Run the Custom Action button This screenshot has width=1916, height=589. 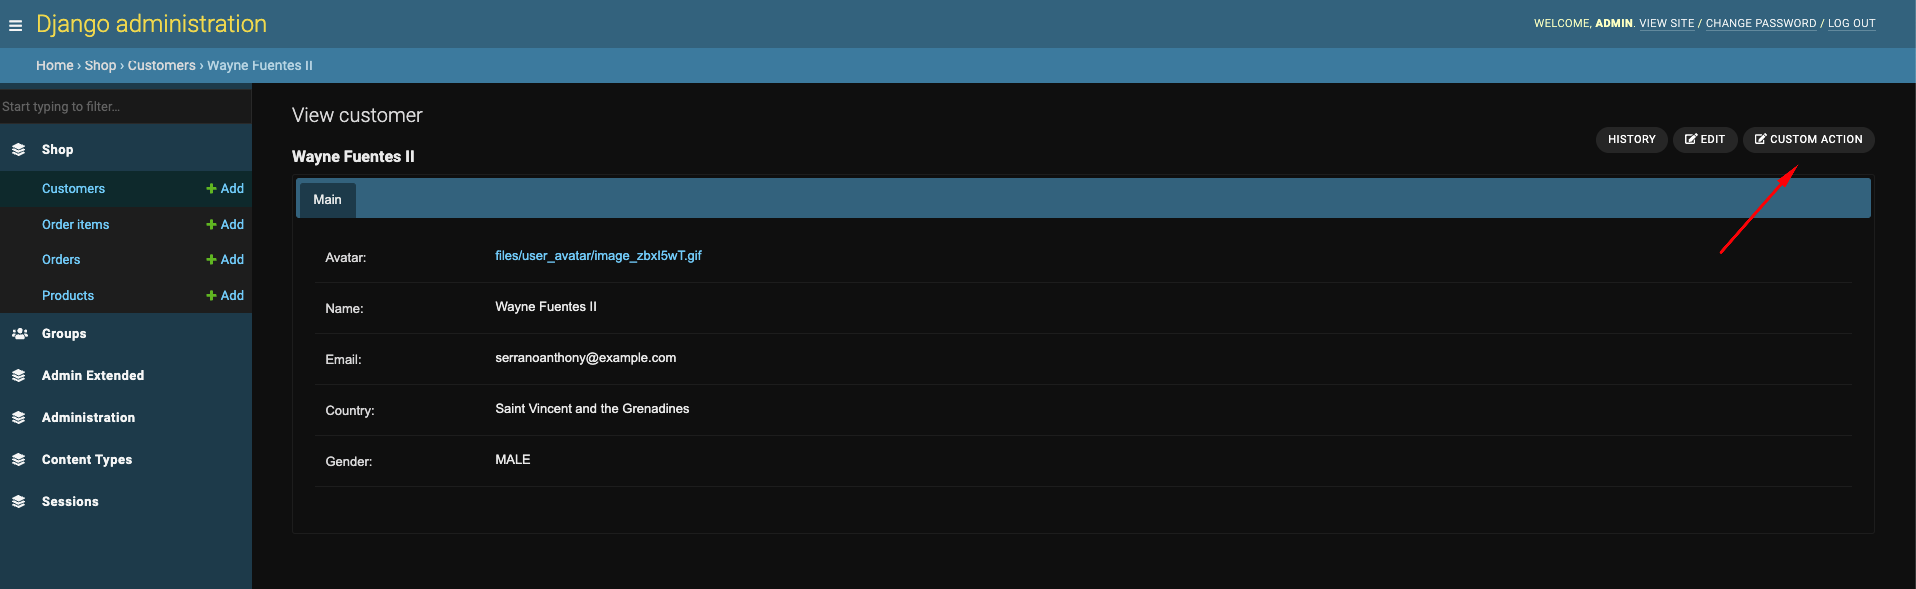tap(1808, 140)
